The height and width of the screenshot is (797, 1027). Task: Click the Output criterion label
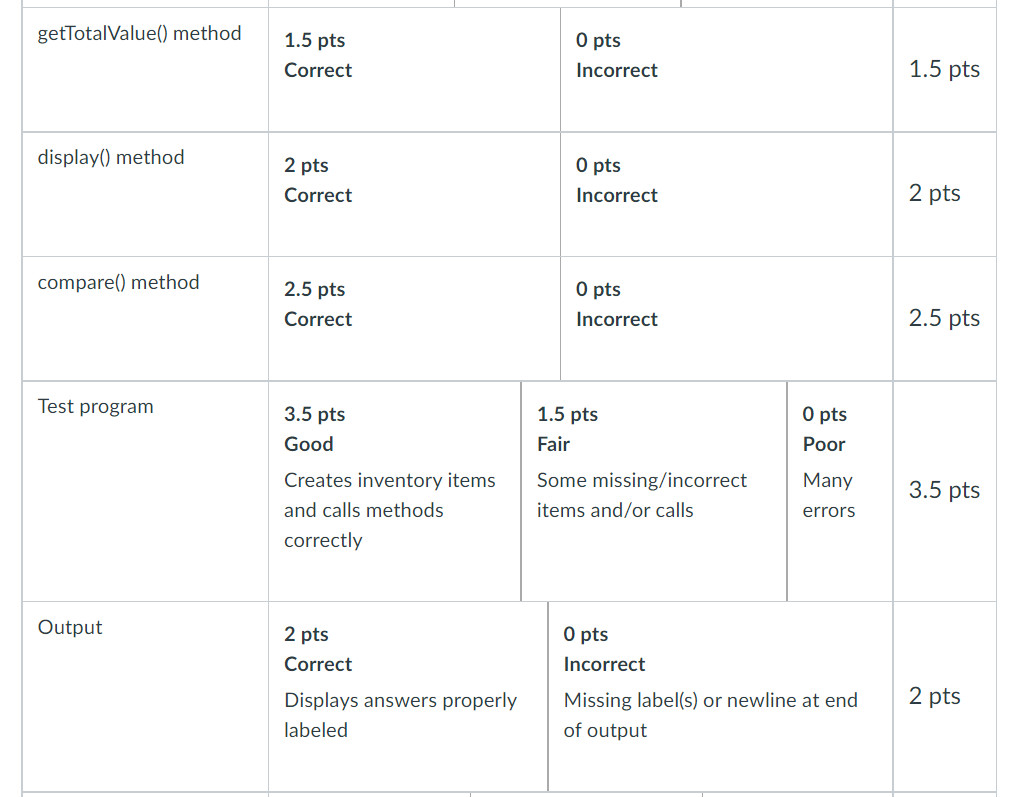click(70, 627)
